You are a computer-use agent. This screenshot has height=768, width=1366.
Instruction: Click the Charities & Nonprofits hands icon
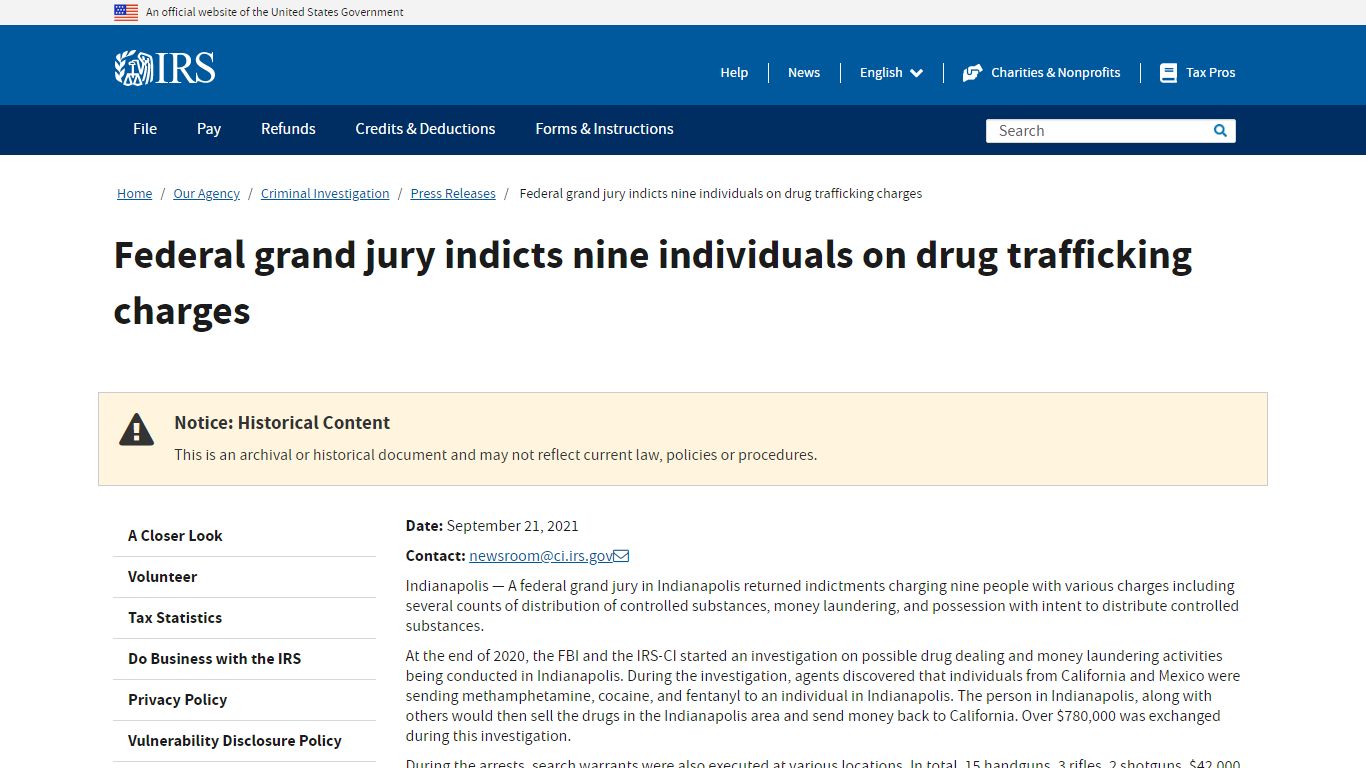(x=972, y=73)
